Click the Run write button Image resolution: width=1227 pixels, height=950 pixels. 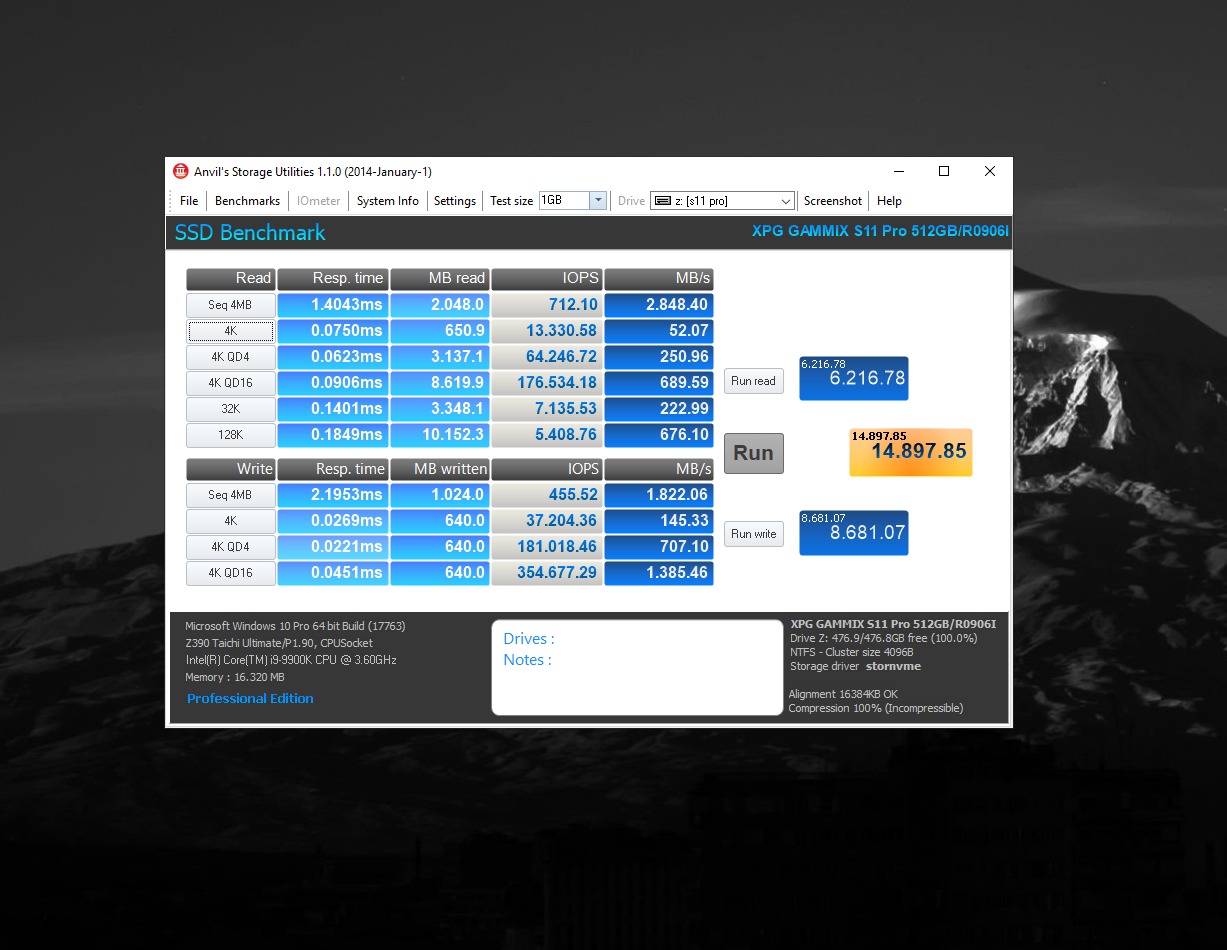point(754,534)
